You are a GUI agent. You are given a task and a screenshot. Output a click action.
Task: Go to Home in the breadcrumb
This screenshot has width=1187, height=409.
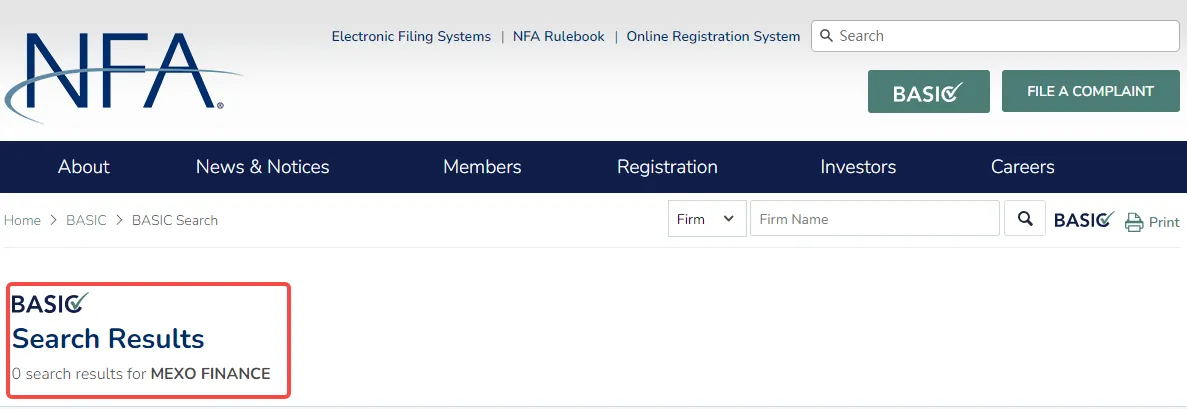[22, 220]
